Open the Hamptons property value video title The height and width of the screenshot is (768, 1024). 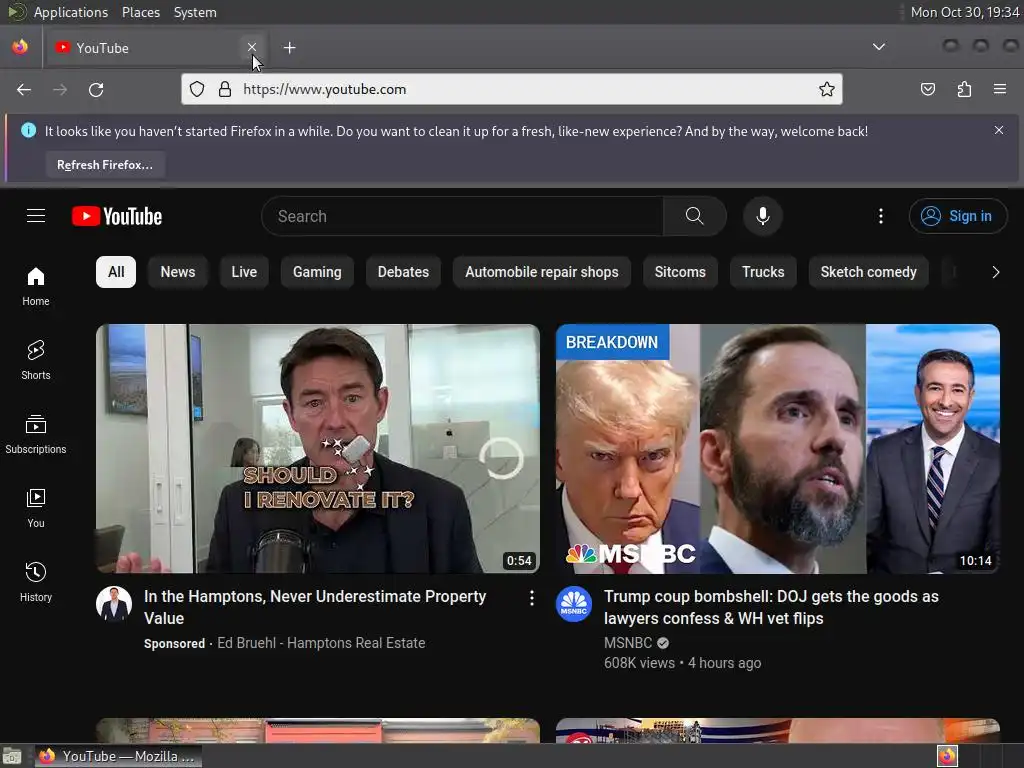click(315, 607)
